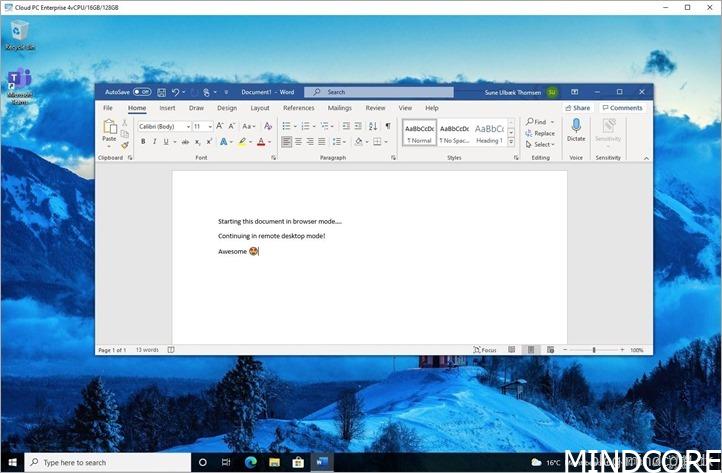Underline text with the U button

point(166,142)
